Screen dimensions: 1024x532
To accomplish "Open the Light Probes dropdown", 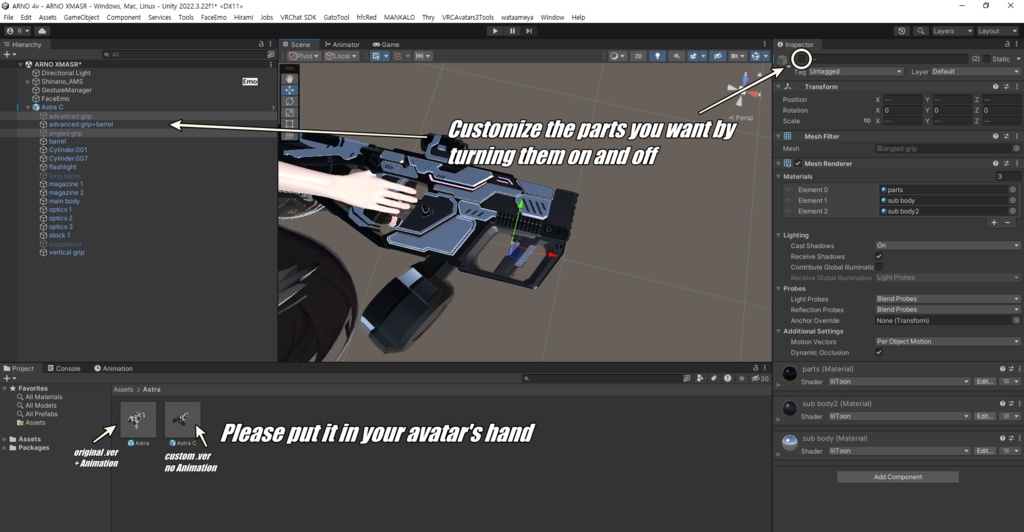I will click(x=948, y=299).
